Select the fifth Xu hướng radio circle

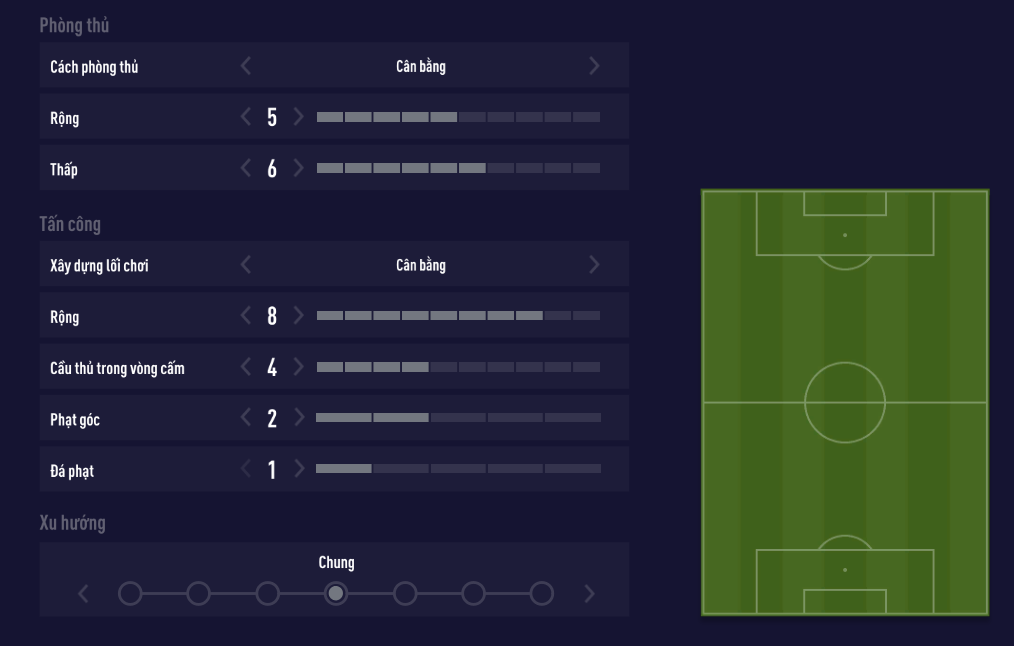[x=404, y=594]
